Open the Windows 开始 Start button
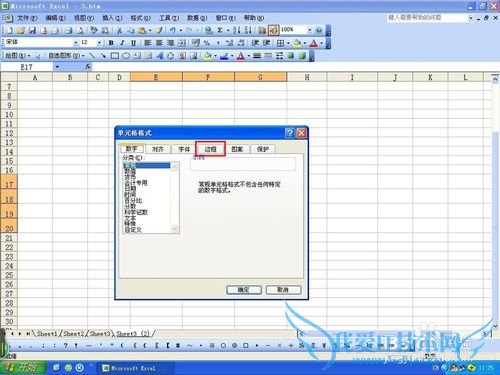500x375 pixels. 22,368
